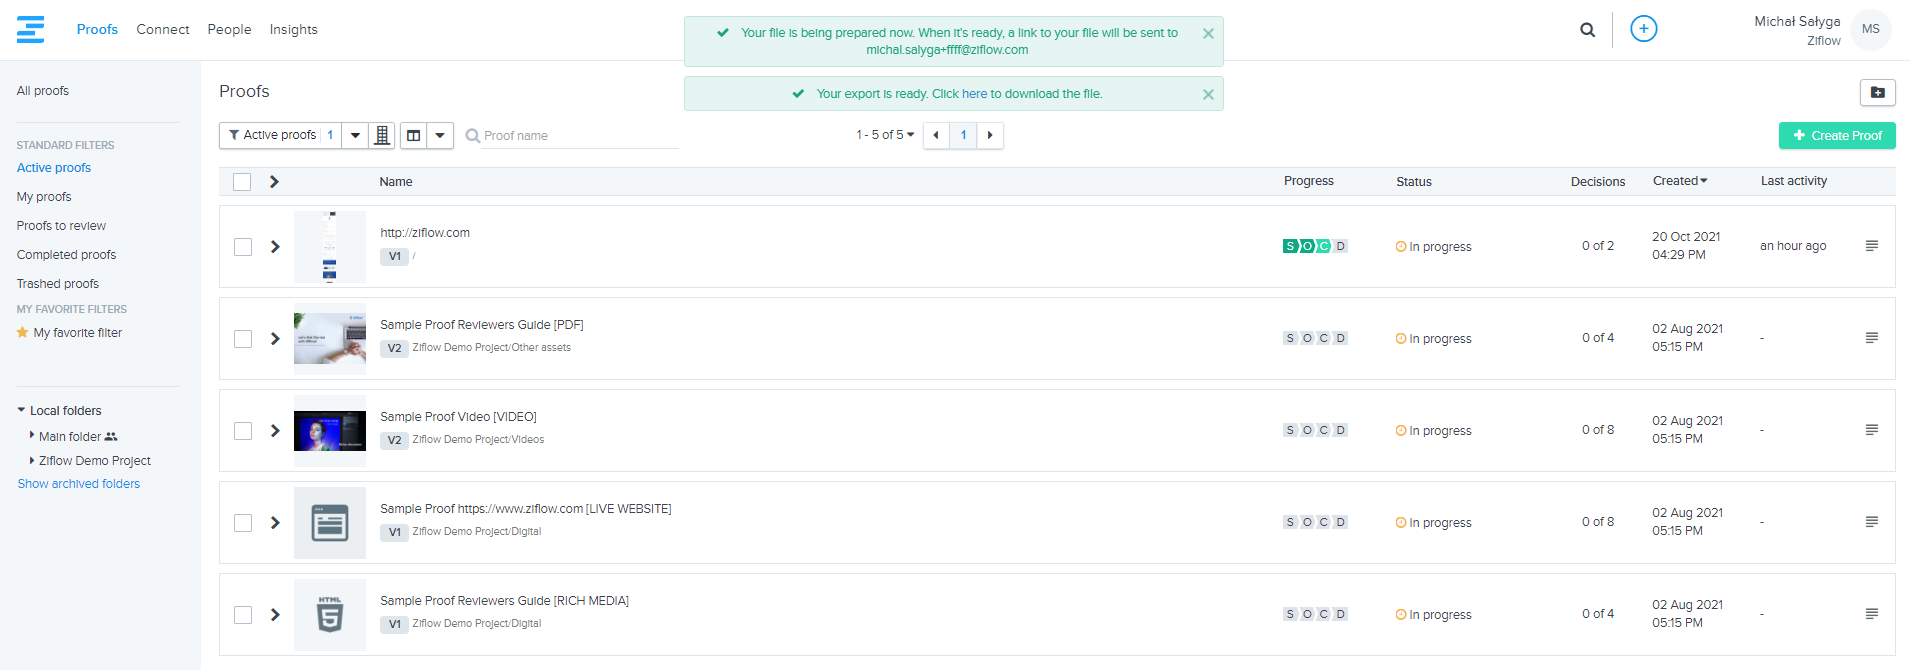Switch to the People tab
This screenshot has width=1910, height=670.
[229, 30]
